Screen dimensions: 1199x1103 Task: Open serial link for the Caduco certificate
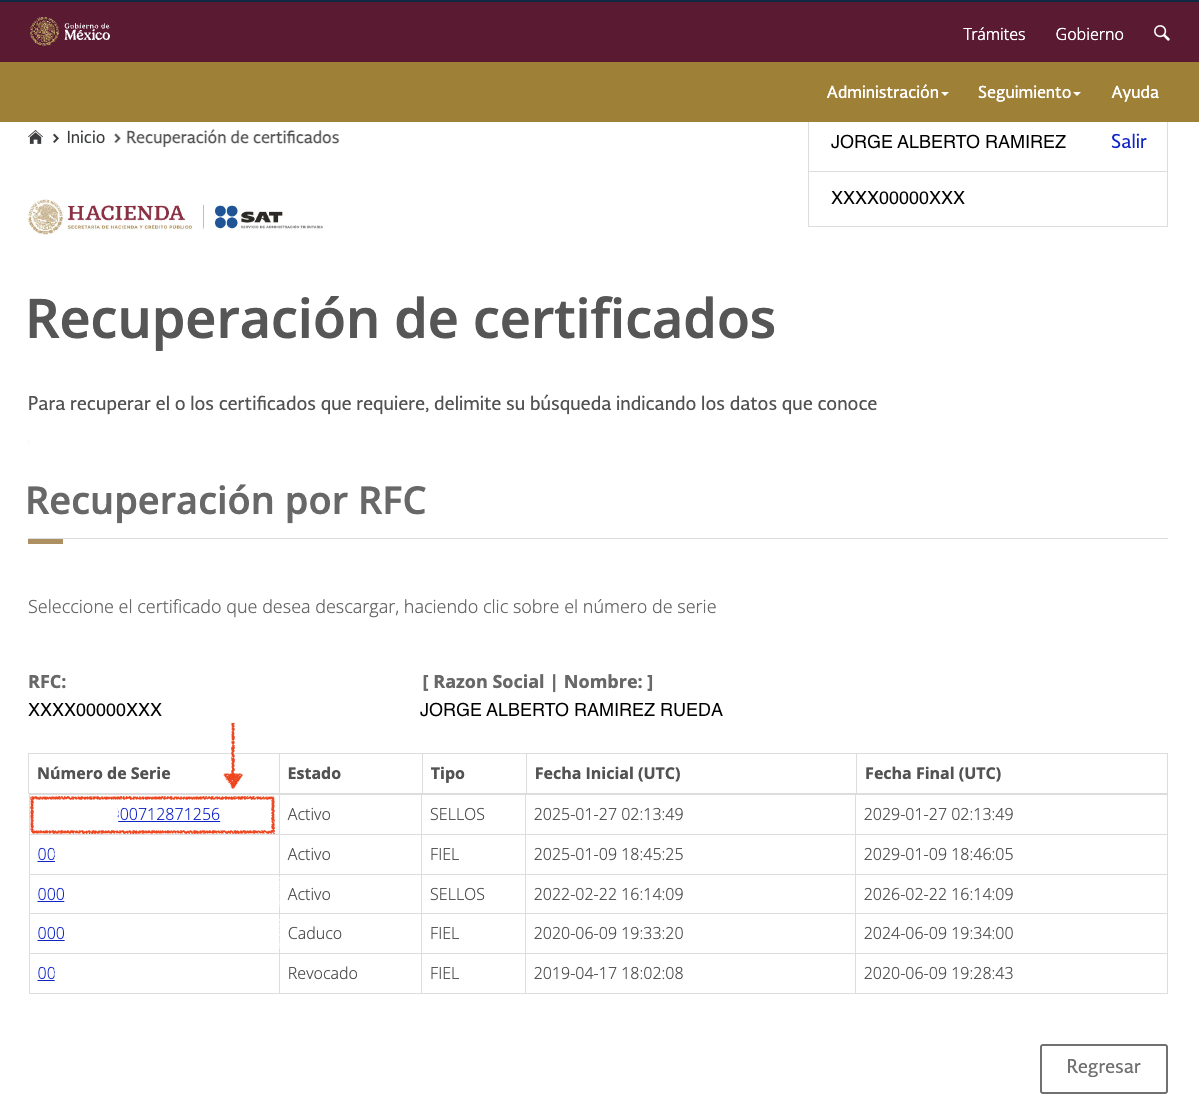pyautogui.click(x=51, y=933)
